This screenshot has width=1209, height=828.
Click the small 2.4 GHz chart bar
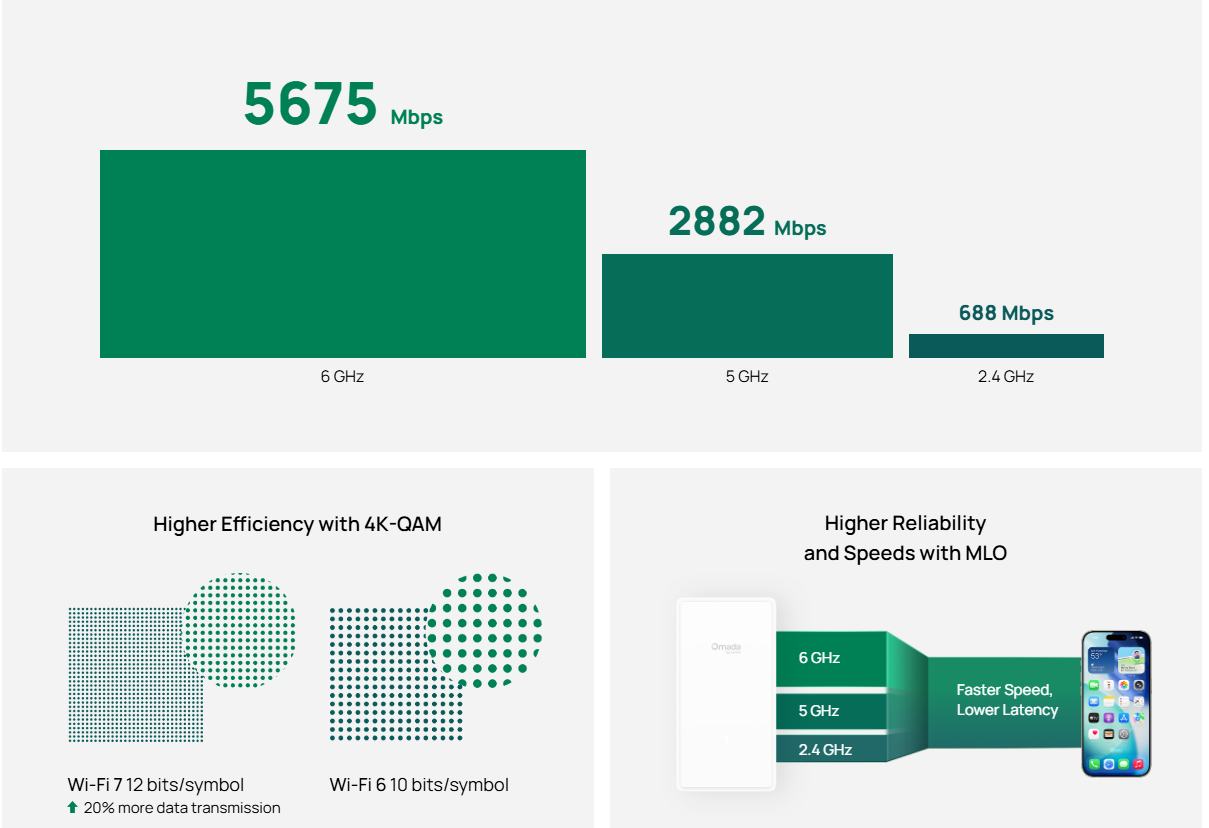(x=1006, y=346)
